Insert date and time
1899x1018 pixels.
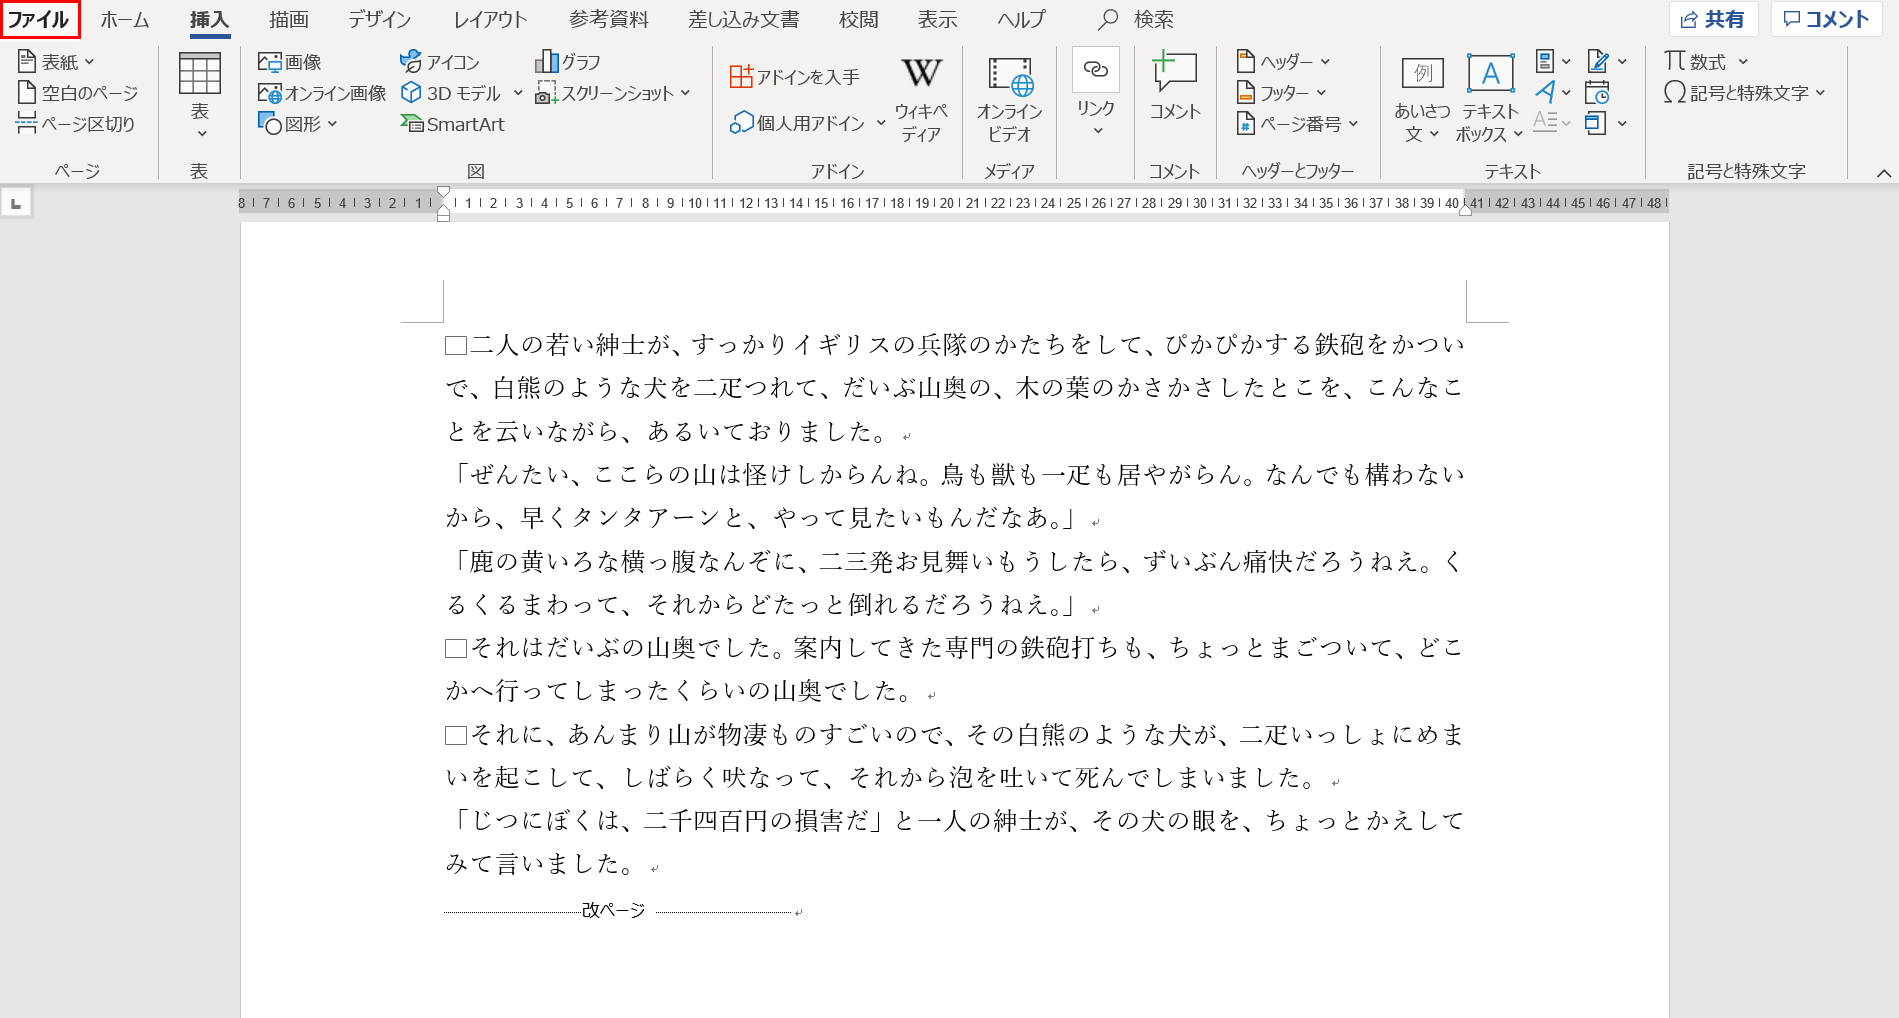1598,93
